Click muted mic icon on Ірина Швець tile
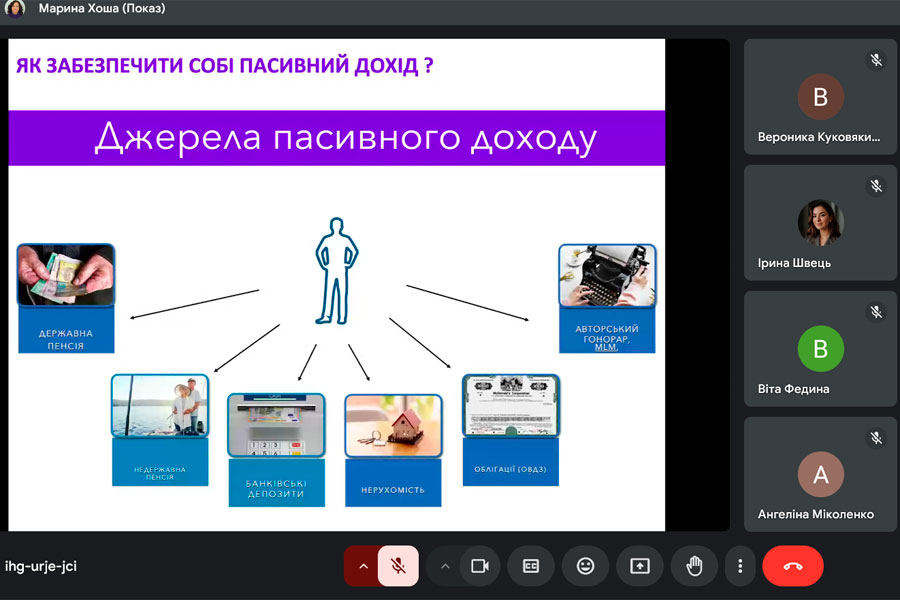900x600 pixels. 876,186
